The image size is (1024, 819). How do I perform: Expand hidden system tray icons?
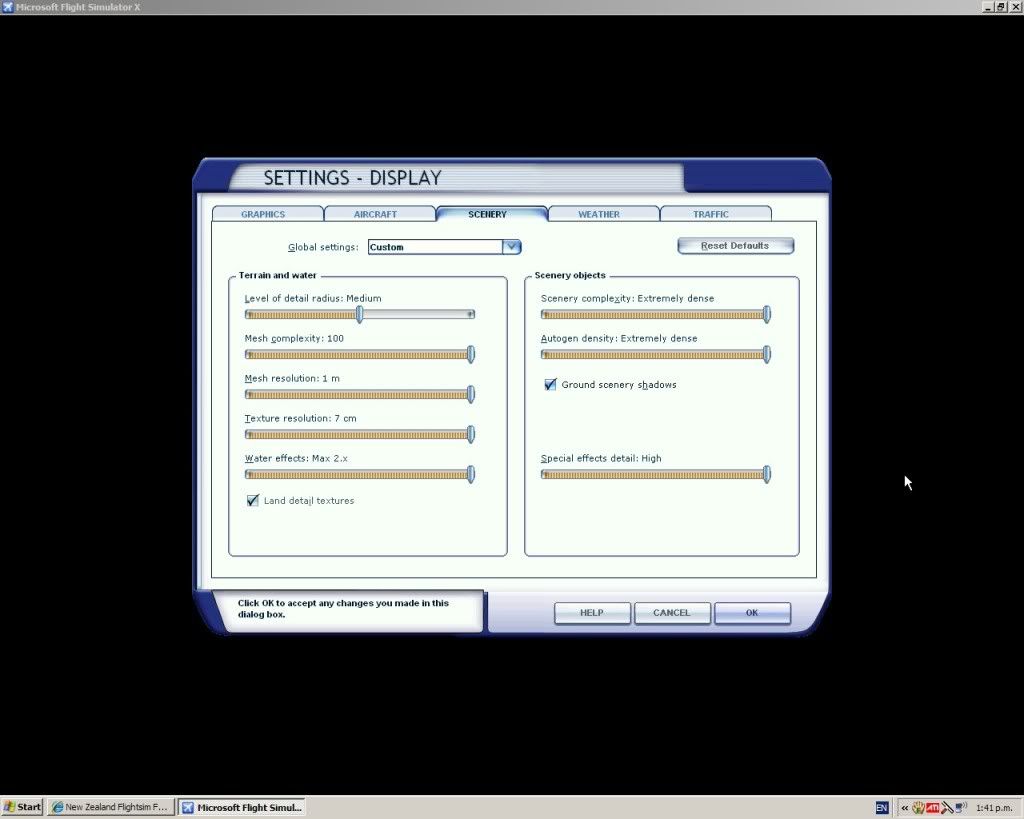tap(905, 807)
